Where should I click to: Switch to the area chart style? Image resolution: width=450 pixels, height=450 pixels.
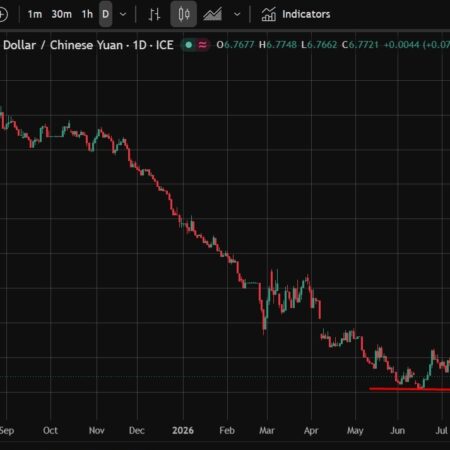[212, 14]
